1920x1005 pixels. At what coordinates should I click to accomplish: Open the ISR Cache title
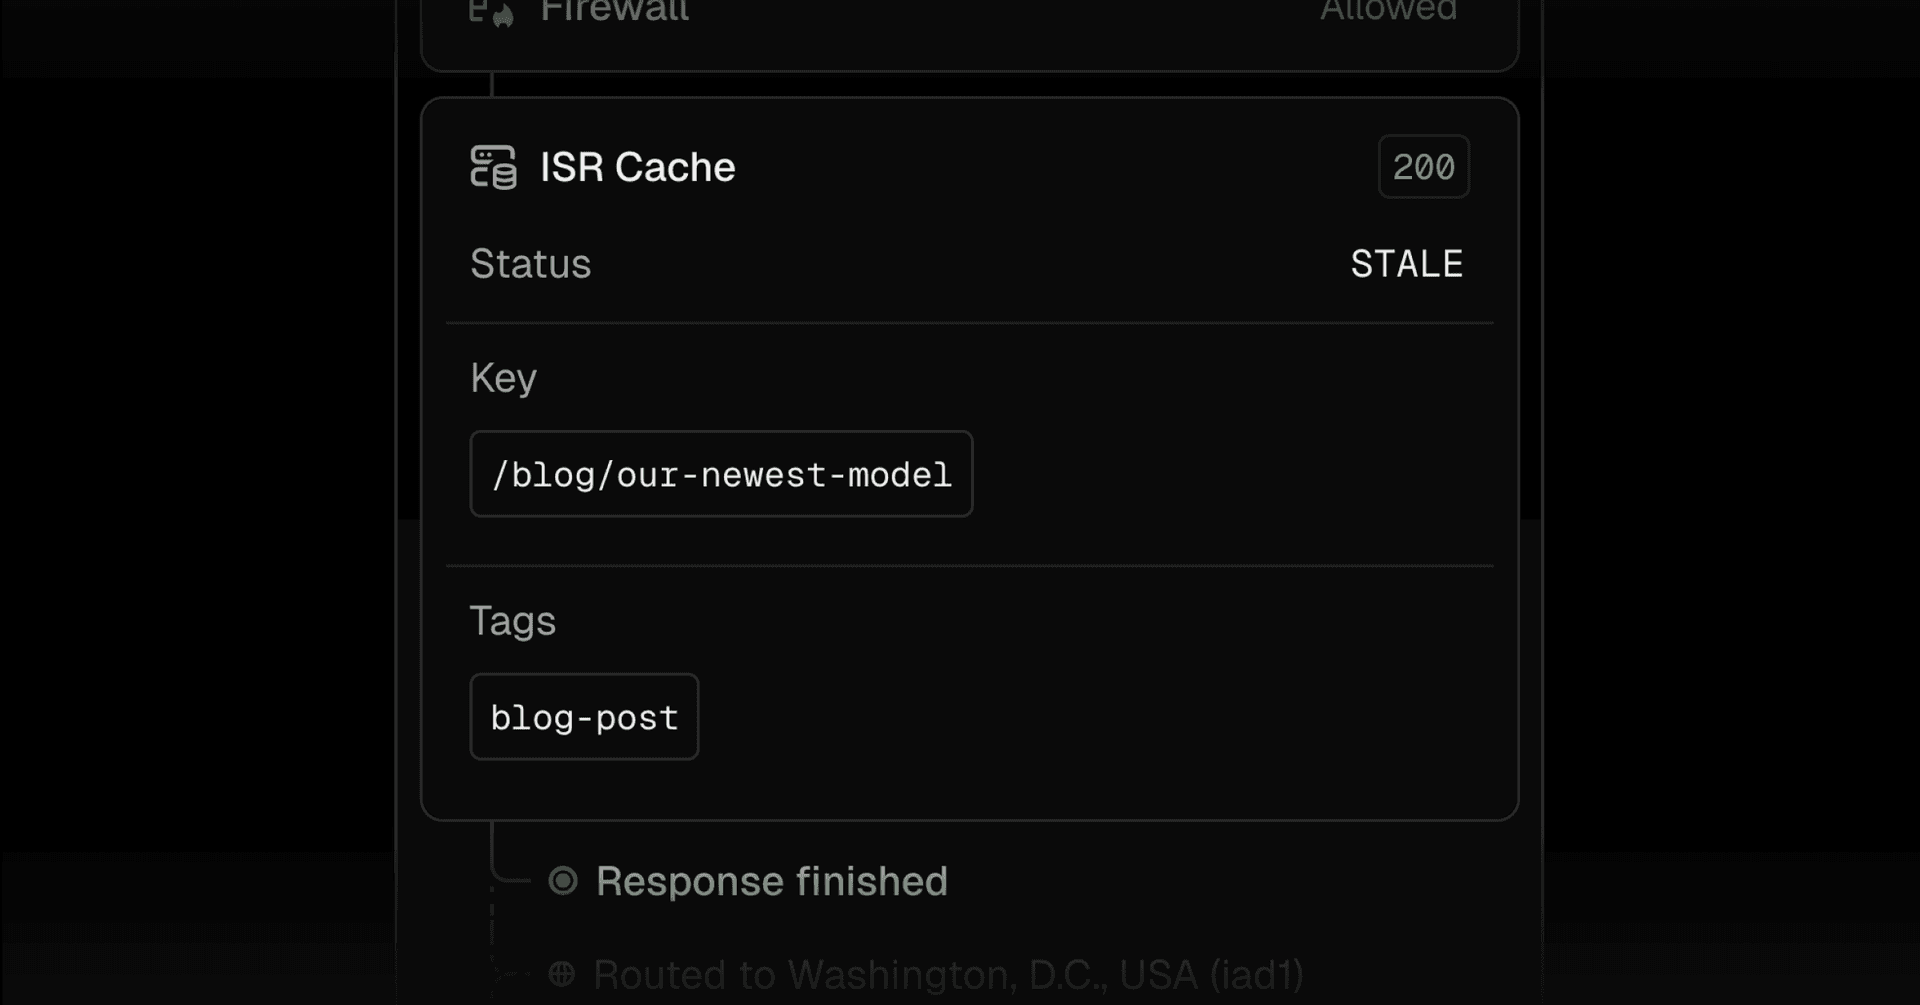(x=637, y=167)
